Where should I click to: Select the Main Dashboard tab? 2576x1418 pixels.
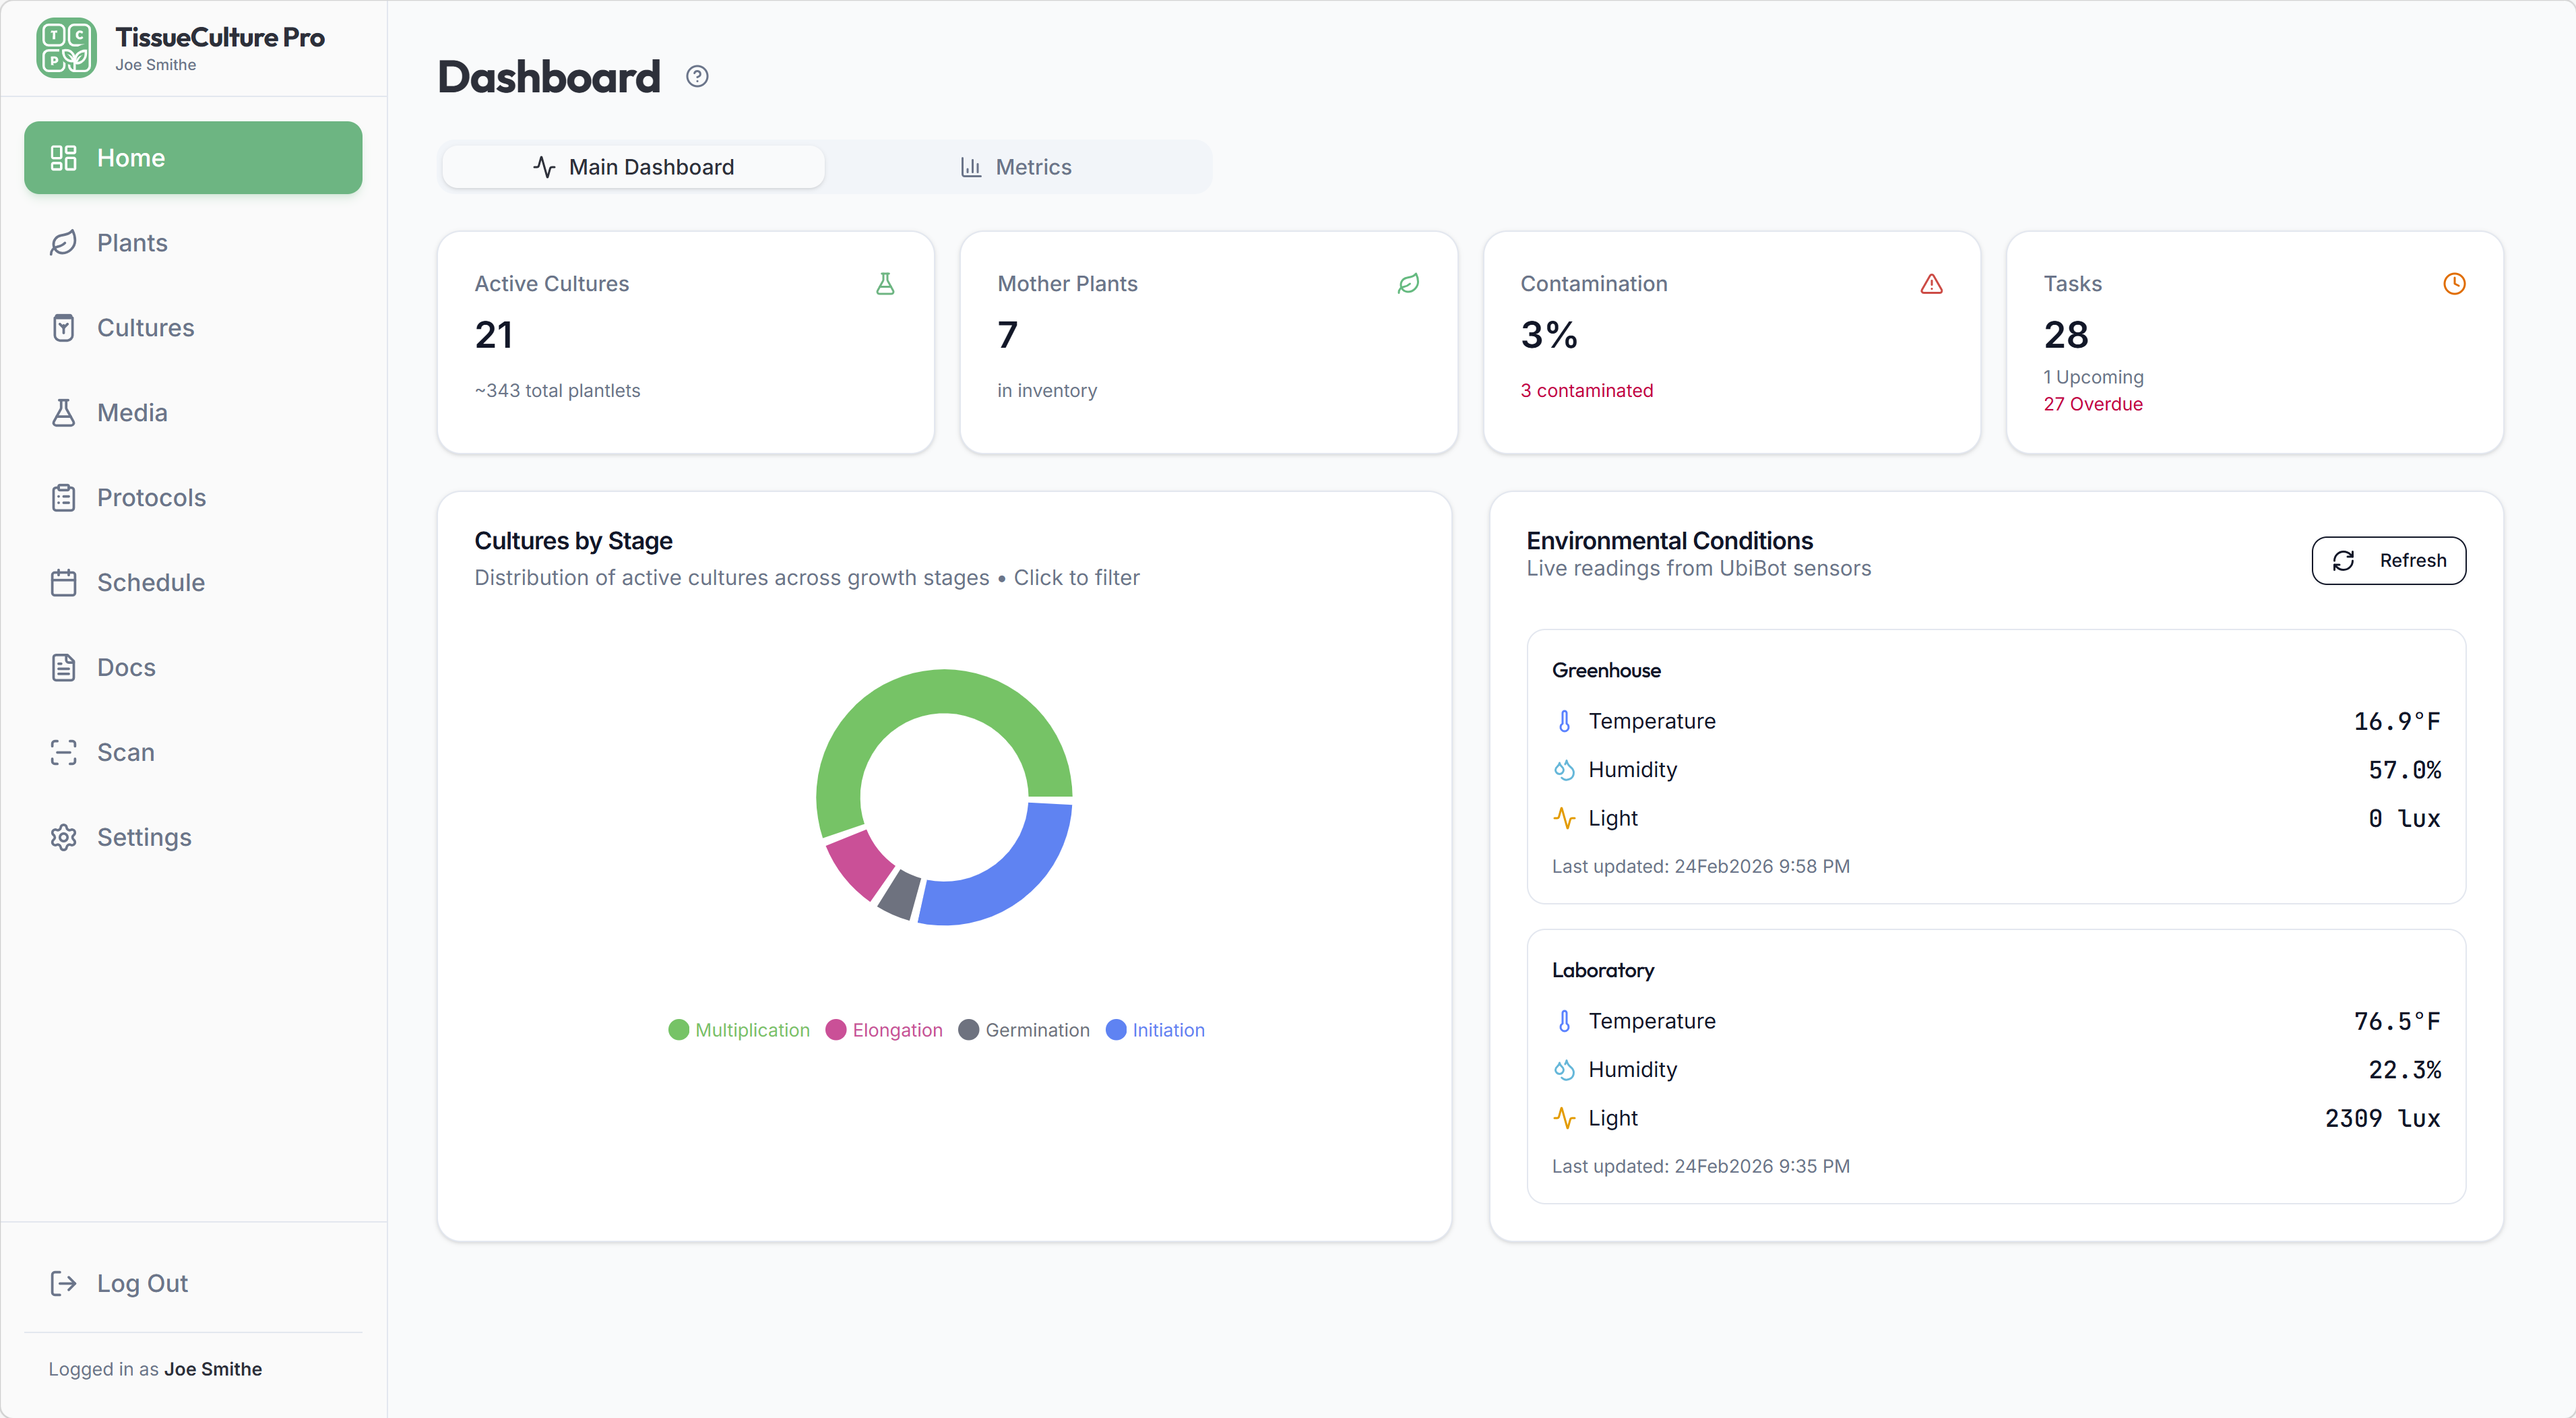coord(634,166)
